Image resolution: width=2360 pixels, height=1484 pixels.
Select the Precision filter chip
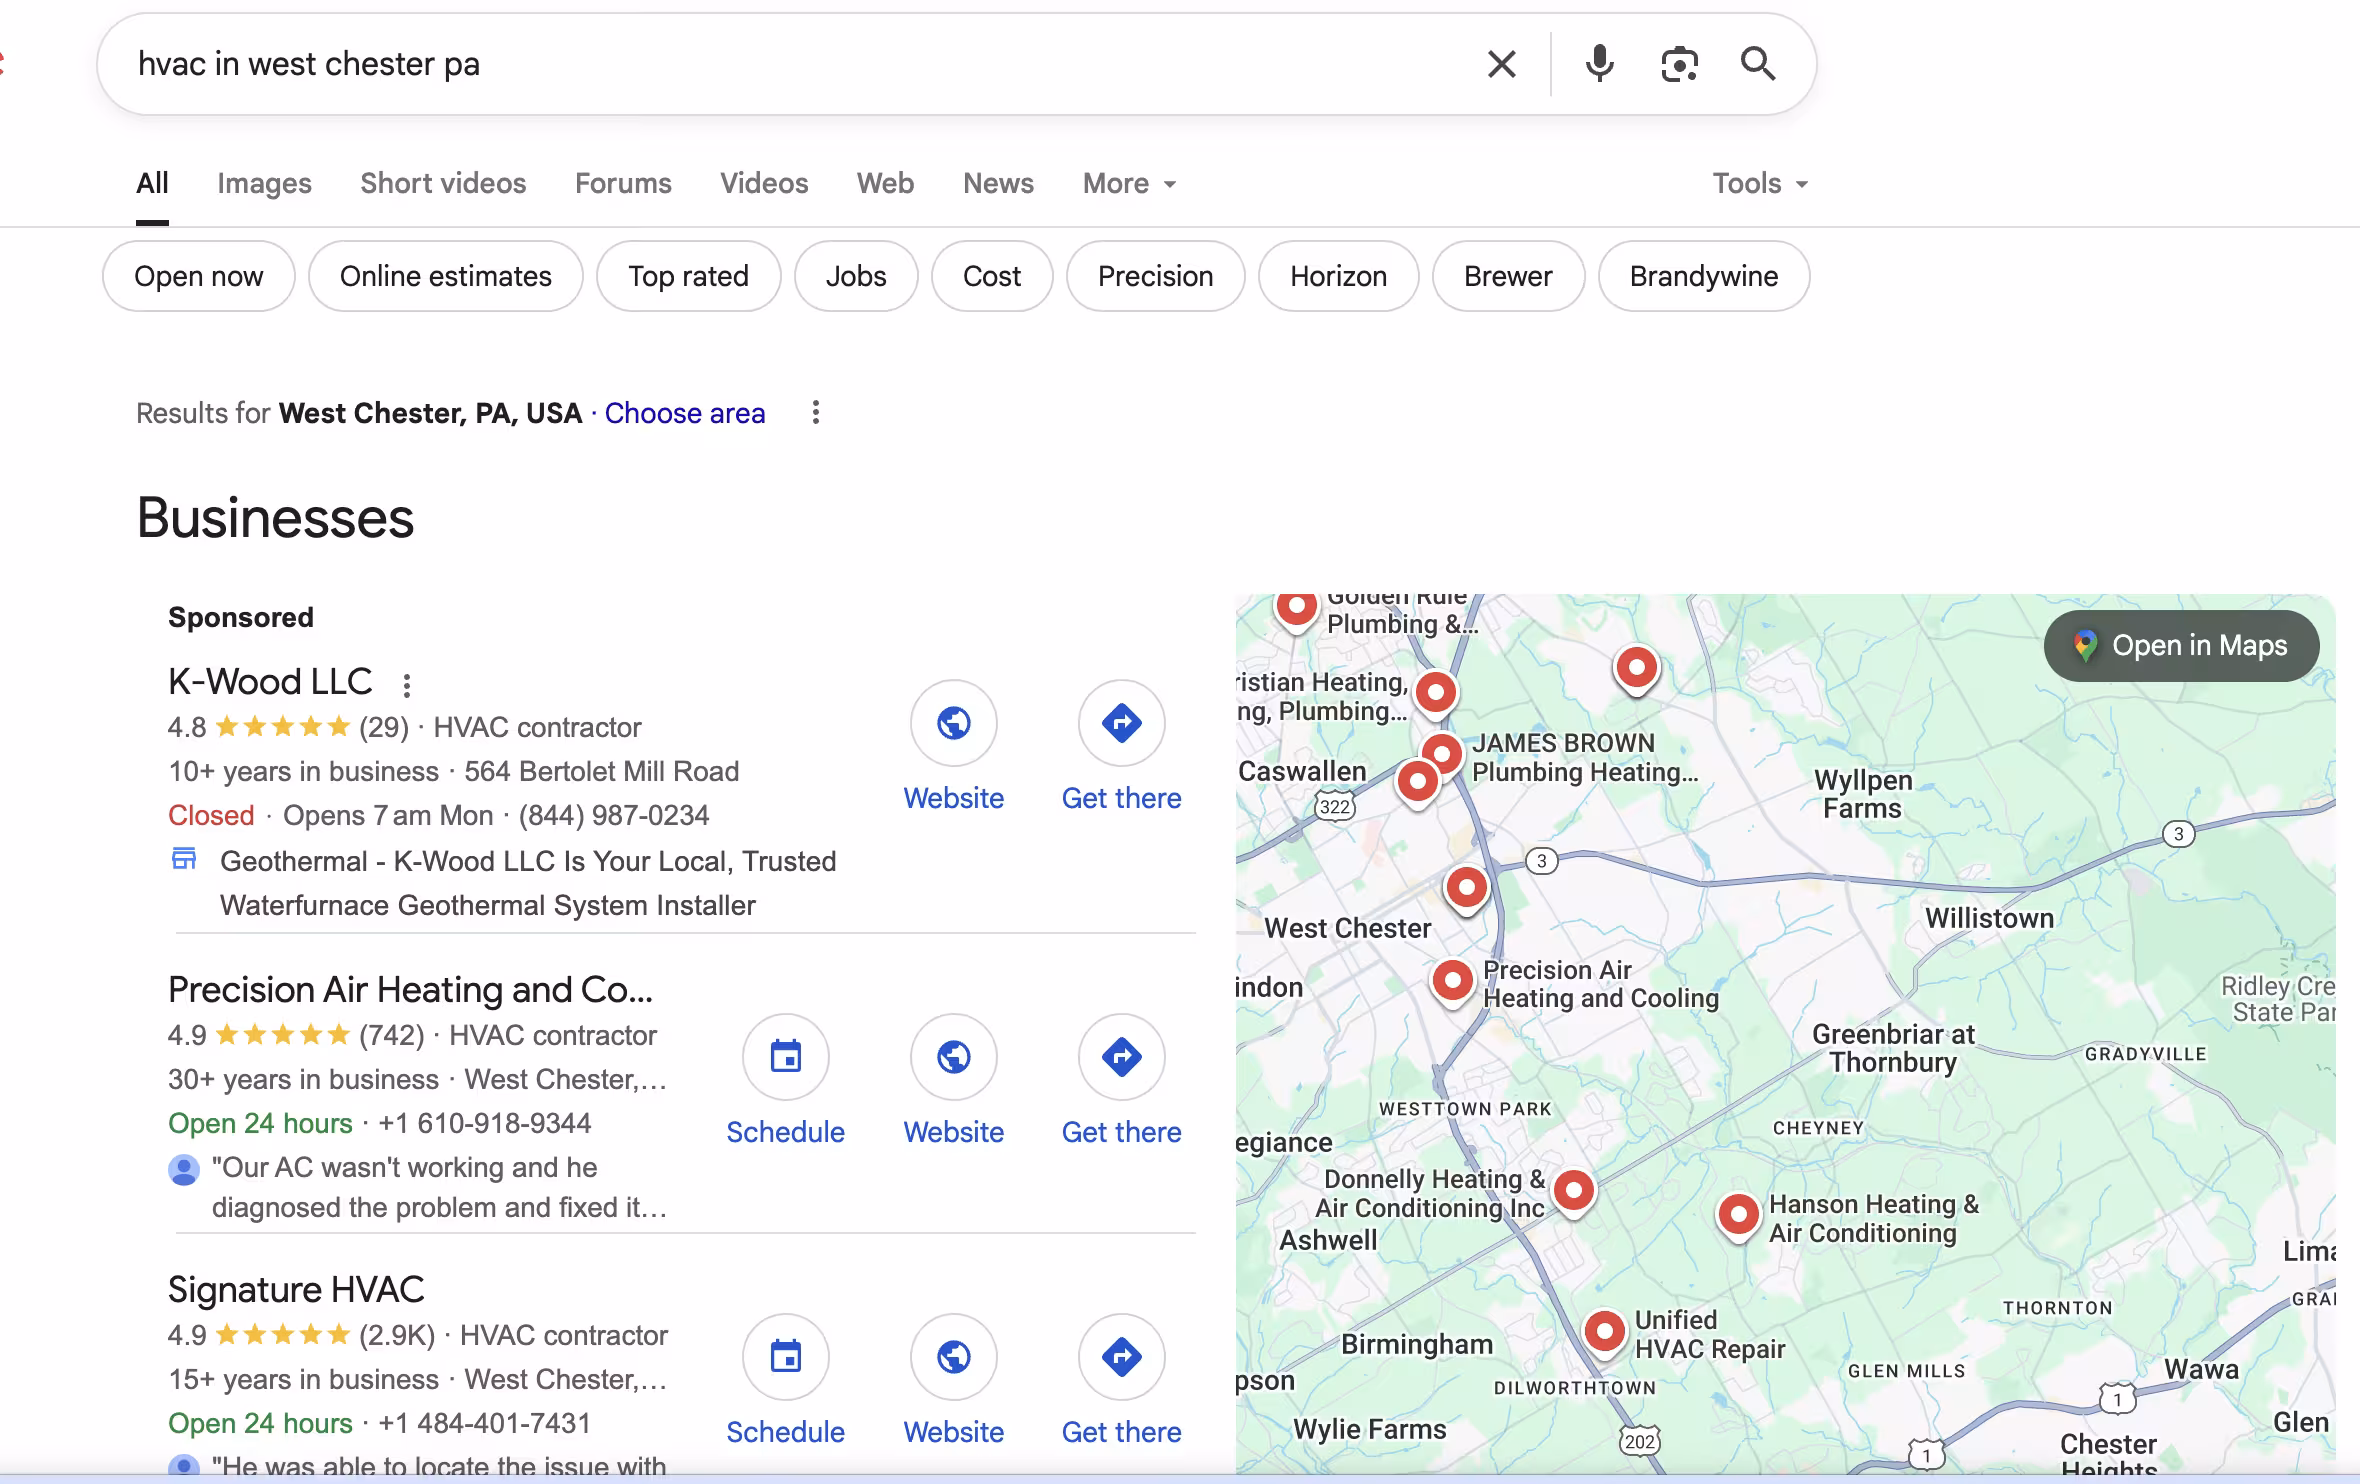[x=1155, y=276]
